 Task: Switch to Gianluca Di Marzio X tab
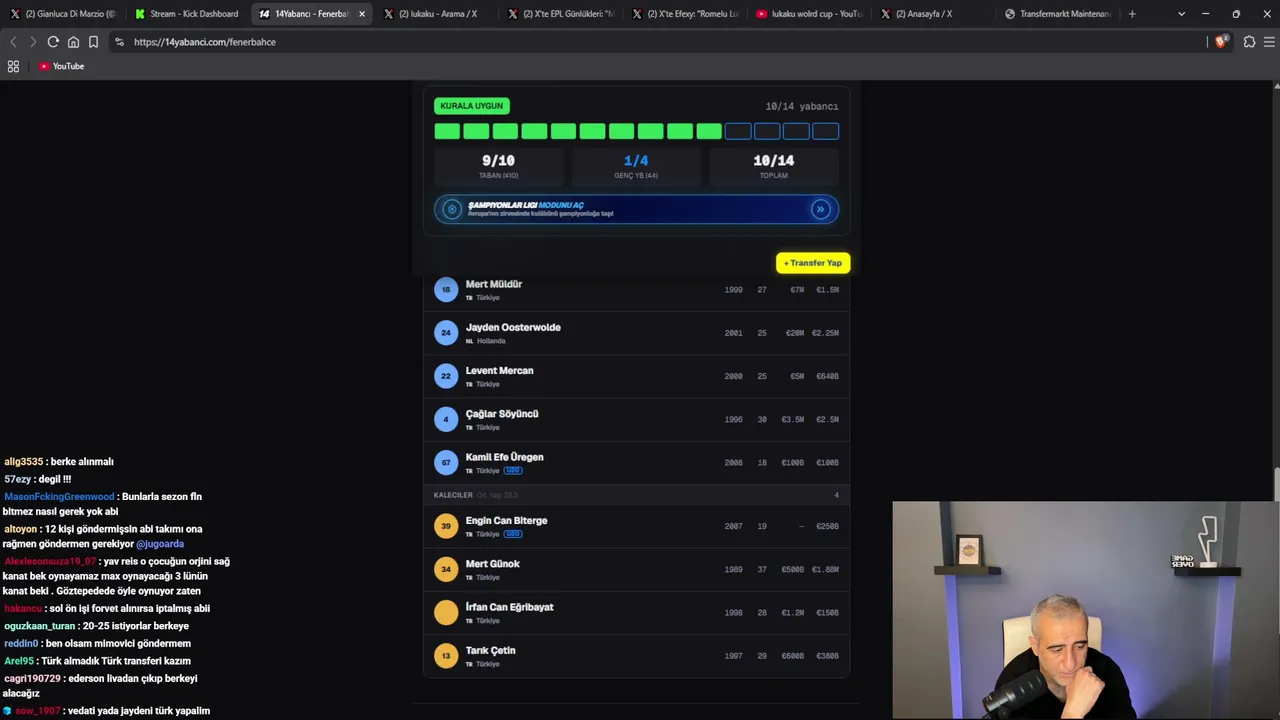pos(62,14)
